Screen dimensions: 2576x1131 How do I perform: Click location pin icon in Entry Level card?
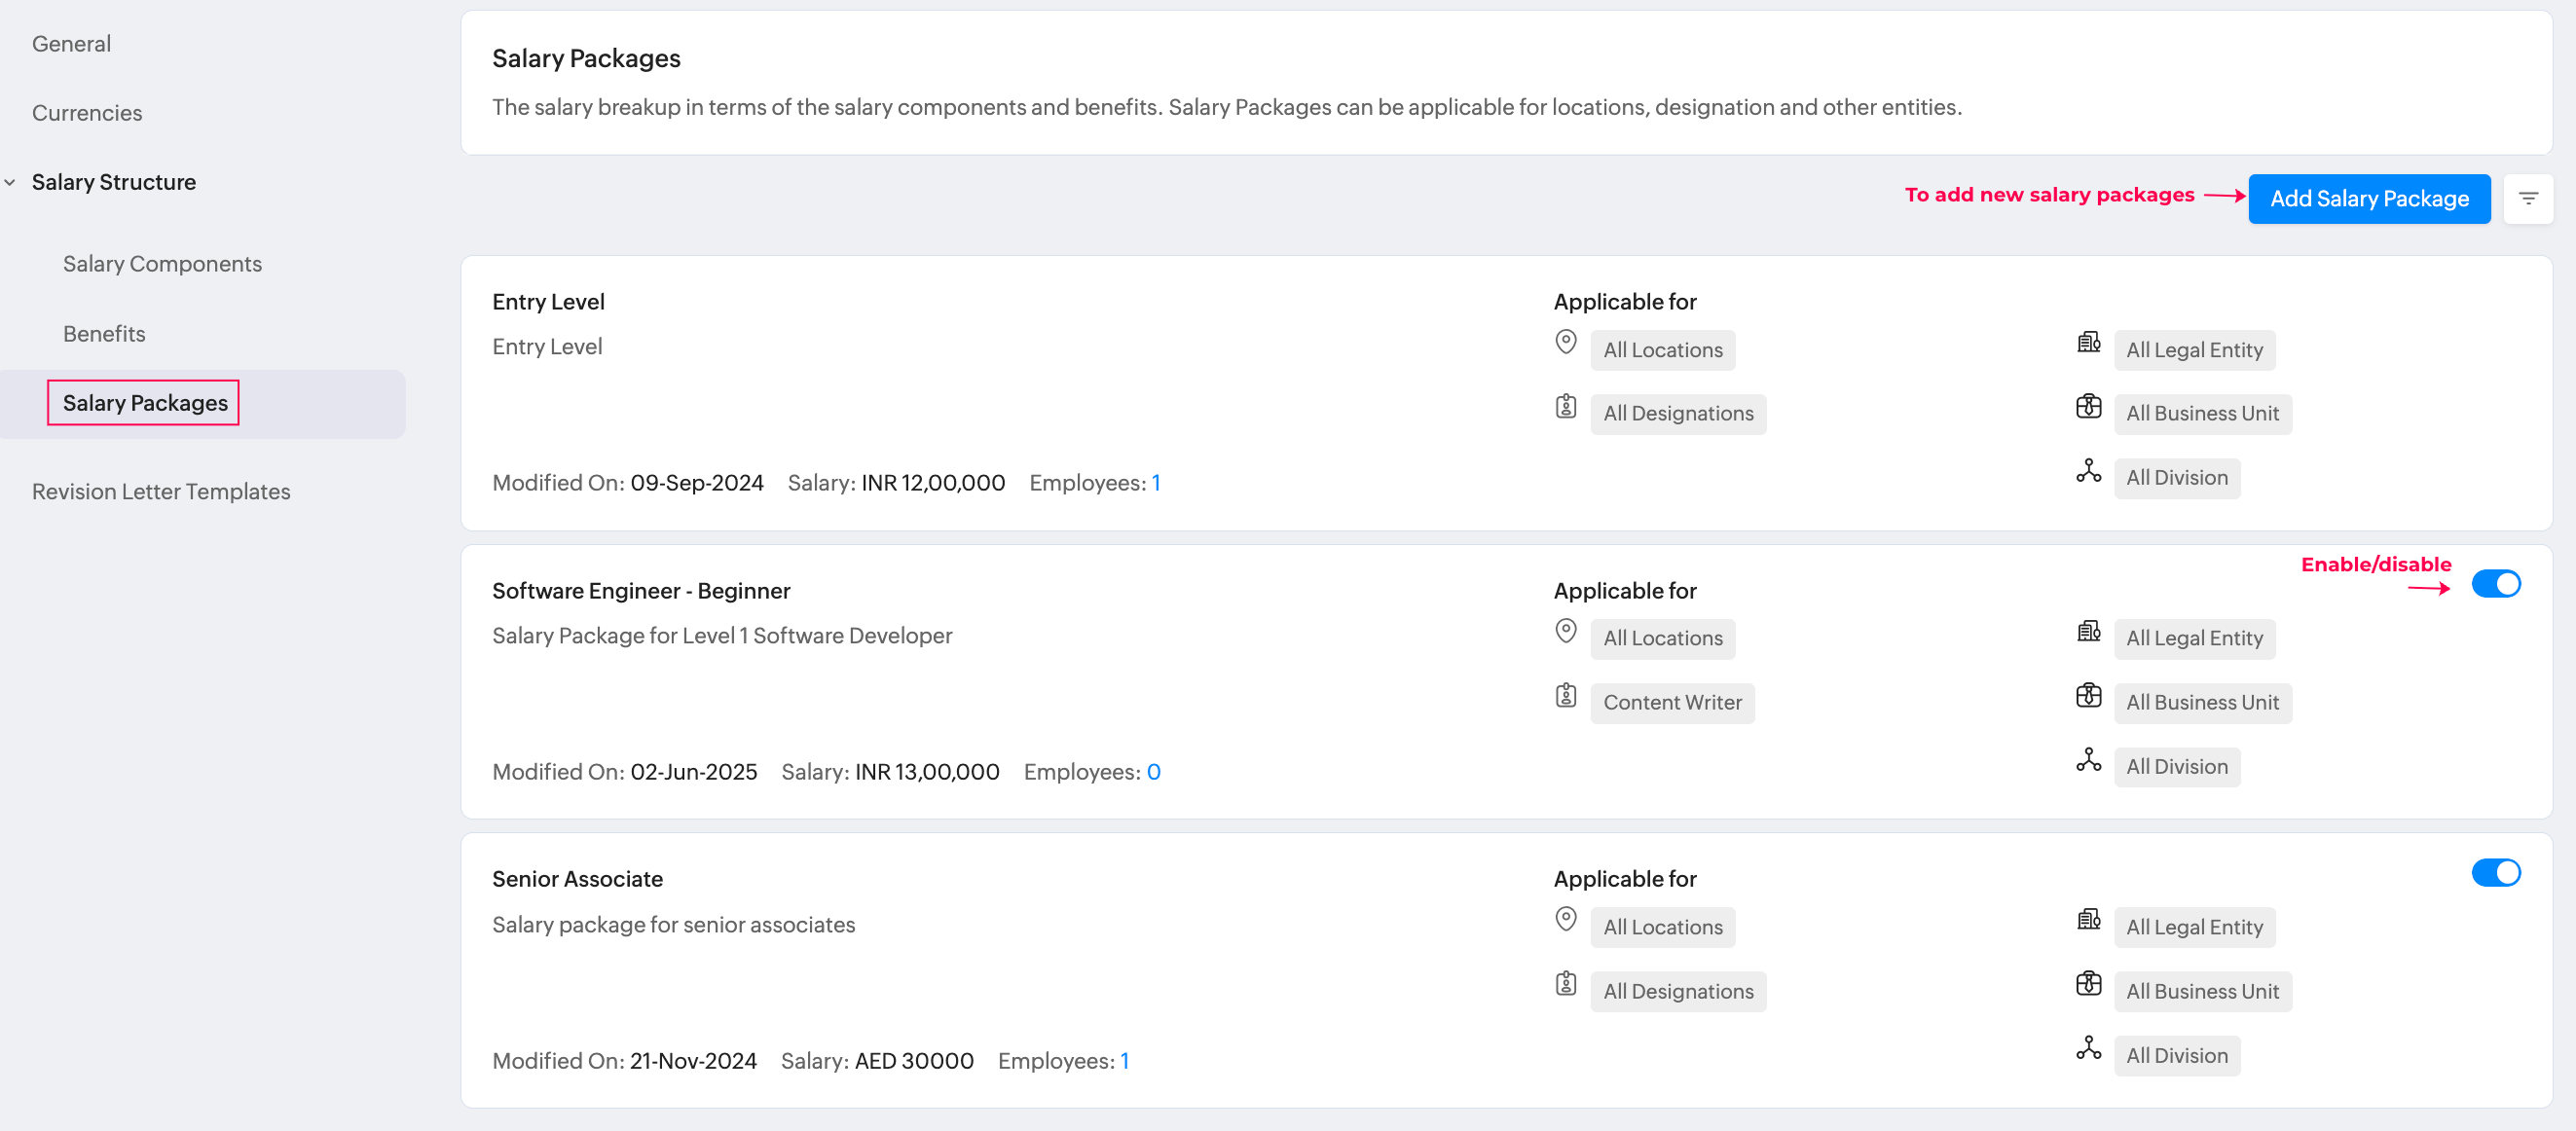(x=1565, y=342)
